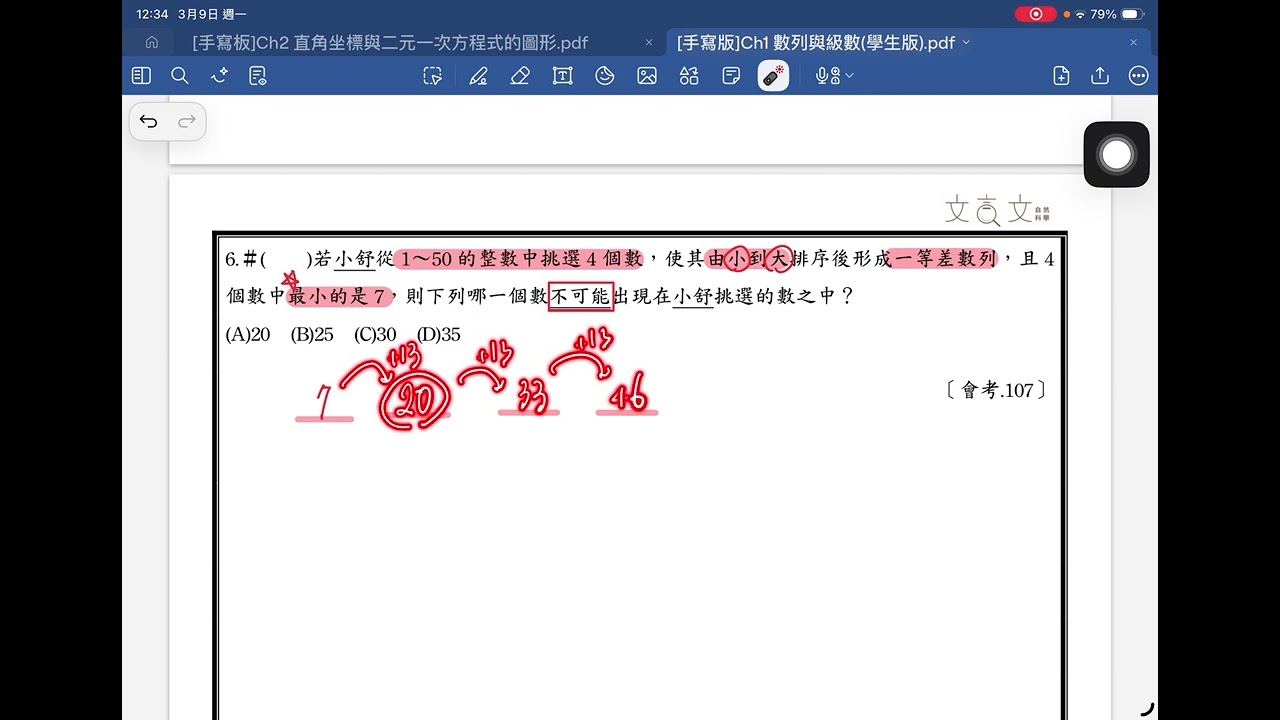The width and height of the screenshot is (1280, 720).
Task: Open the home screen icon
Action: (151, 42)
